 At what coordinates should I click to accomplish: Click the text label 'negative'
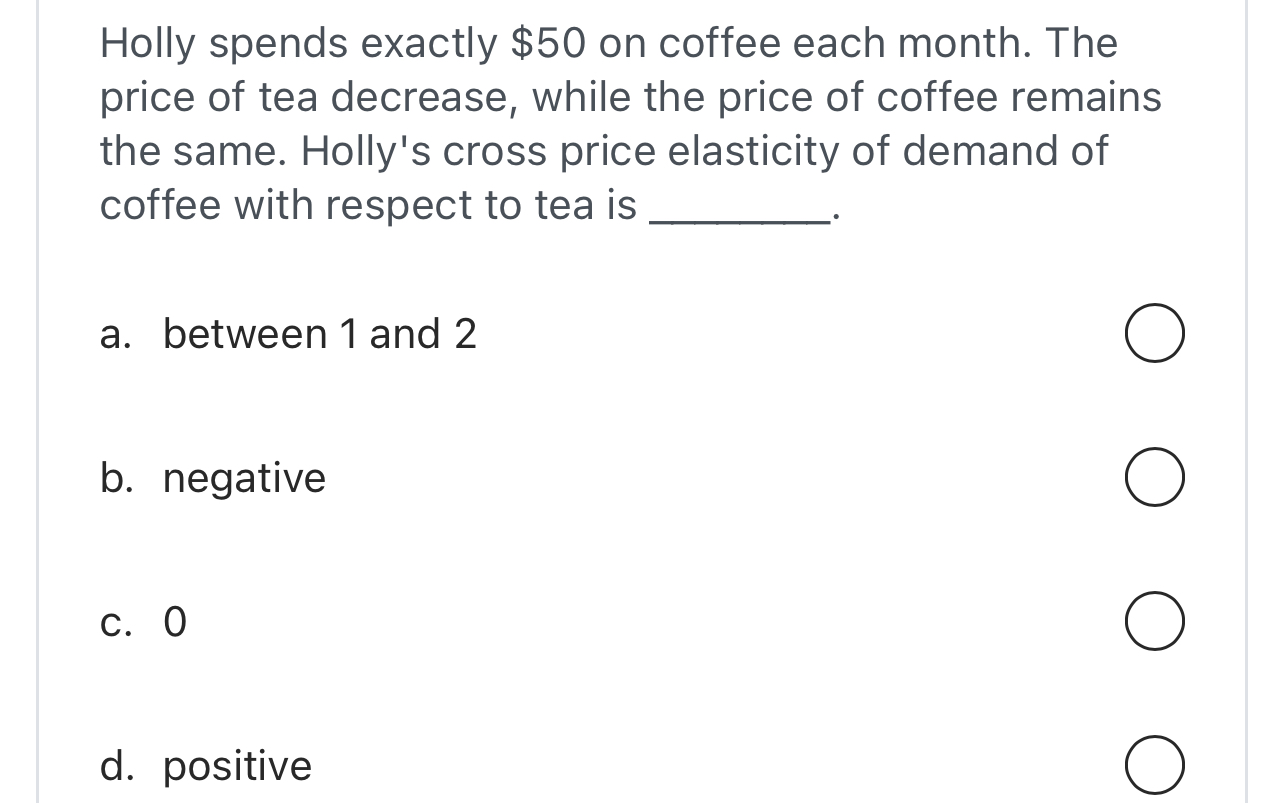pos(244,477)
